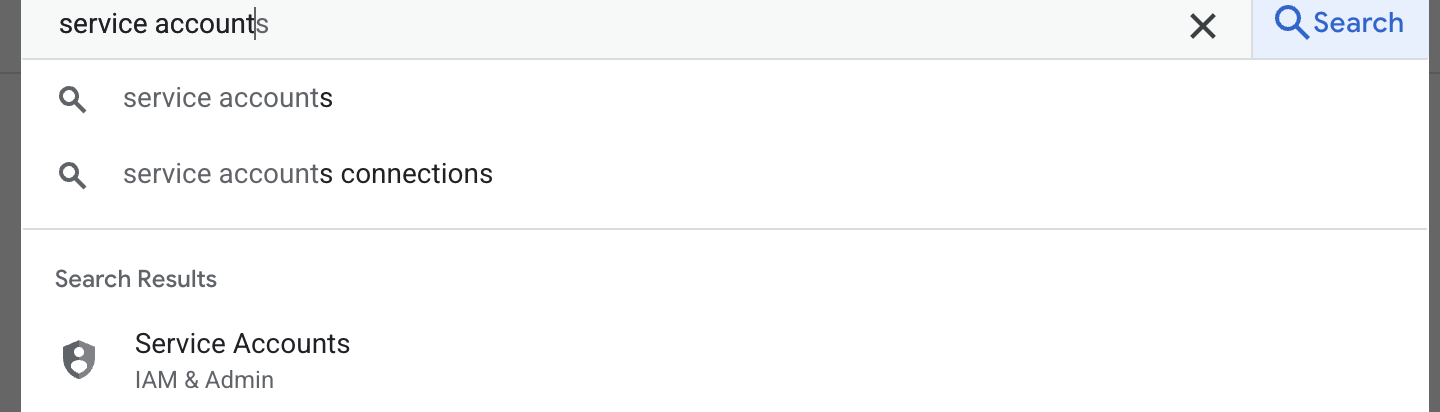Click the magnifier icon beside "service accounts connections"

(72, 175)
